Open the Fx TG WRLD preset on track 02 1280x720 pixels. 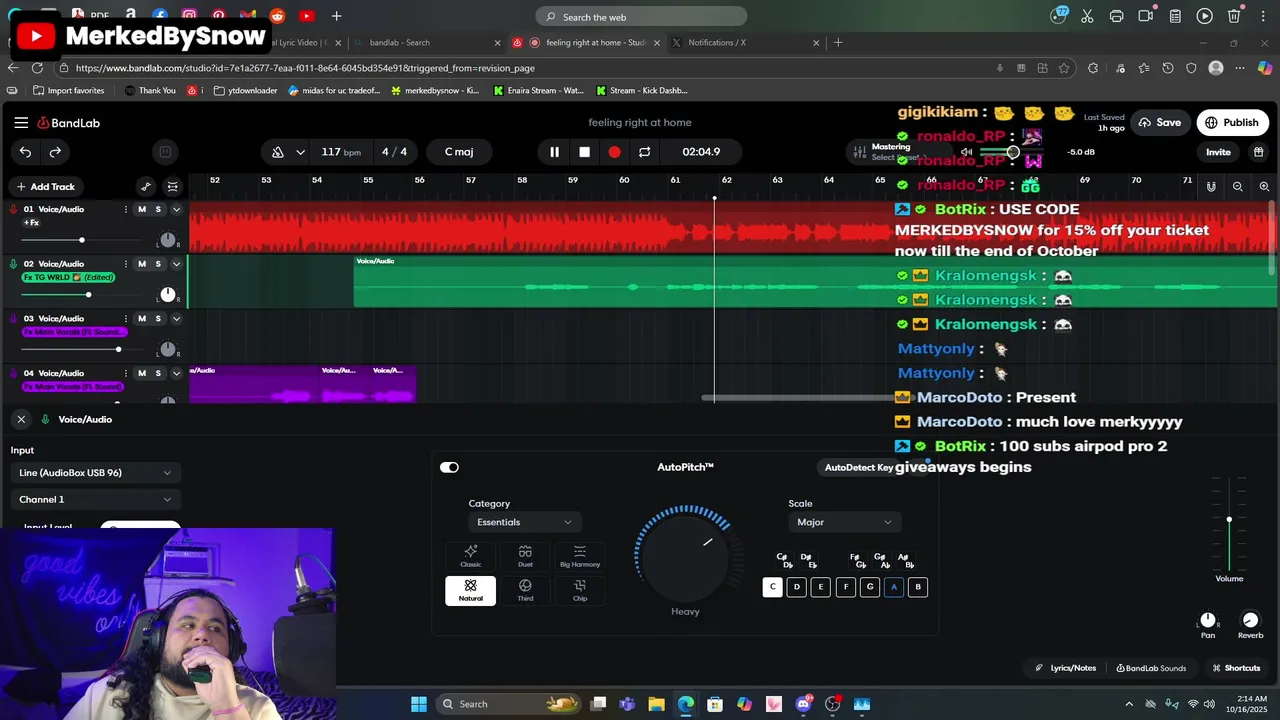[68, 277]
